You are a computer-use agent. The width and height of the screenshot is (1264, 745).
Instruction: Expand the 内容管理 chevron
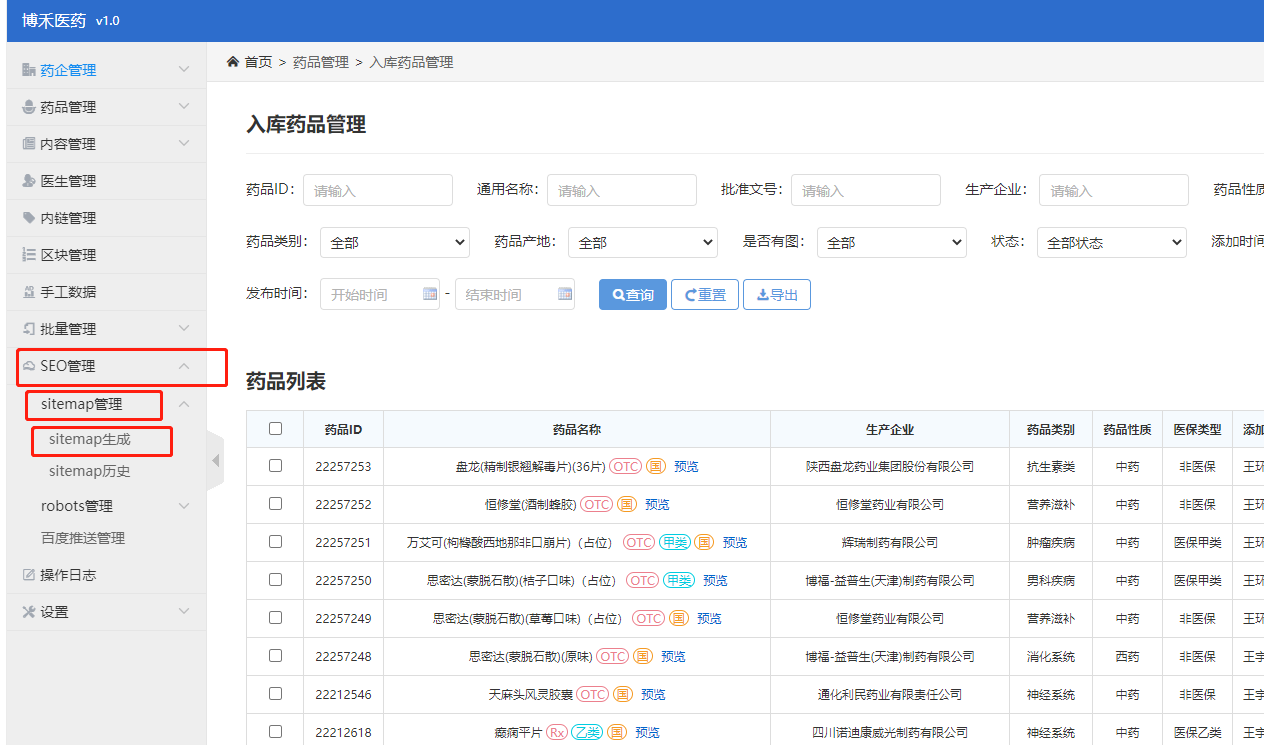click(x=184, y=143)
